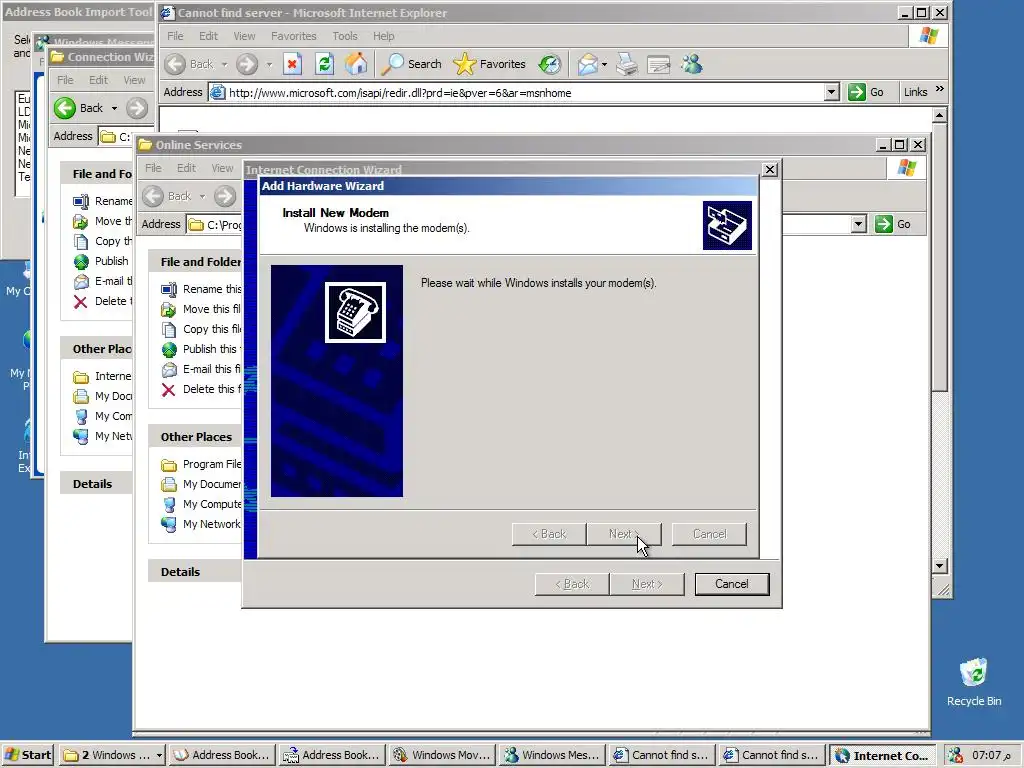Open Program Files link in Other Places

(200, 464)
